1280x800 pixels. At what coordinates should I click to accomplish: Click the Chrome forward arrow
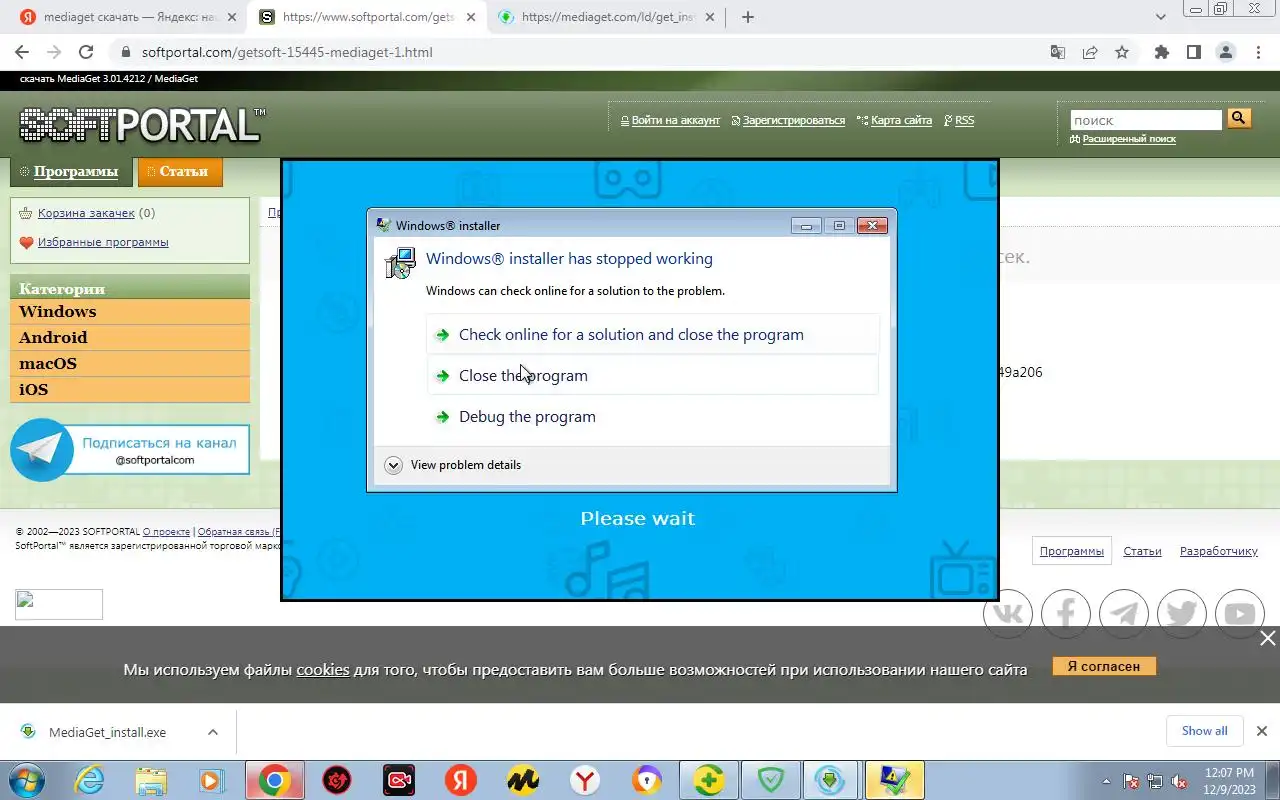54,52
